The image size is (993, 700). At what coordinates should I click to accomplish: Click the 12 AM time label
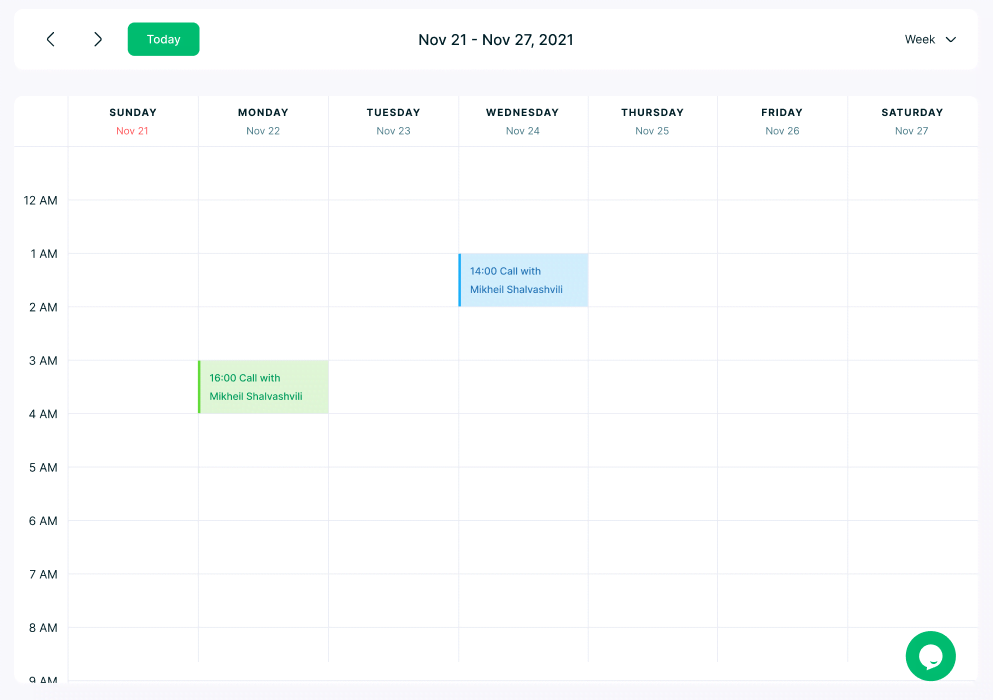41,200
